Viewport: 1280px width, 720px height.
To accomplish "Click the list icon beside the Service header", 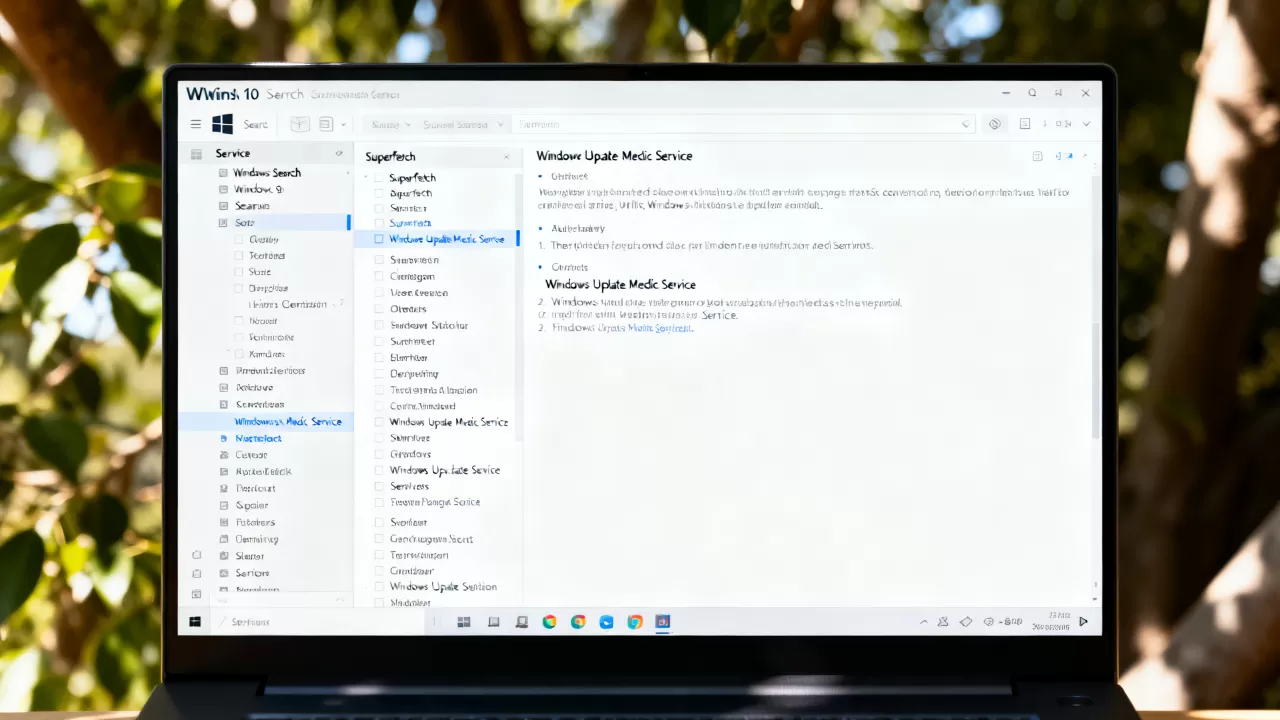I will tap(196, 154).
